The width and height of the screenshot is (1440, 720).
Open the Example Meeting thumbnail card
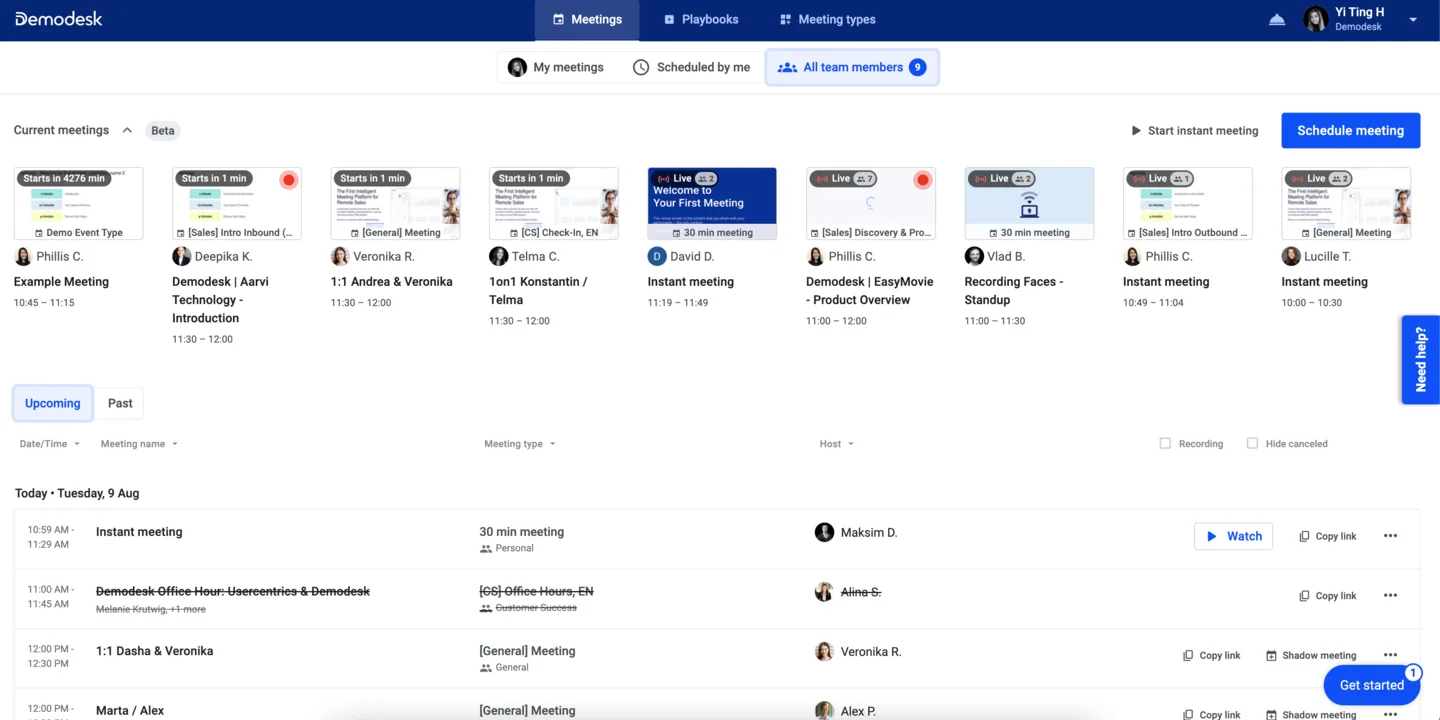78,204
